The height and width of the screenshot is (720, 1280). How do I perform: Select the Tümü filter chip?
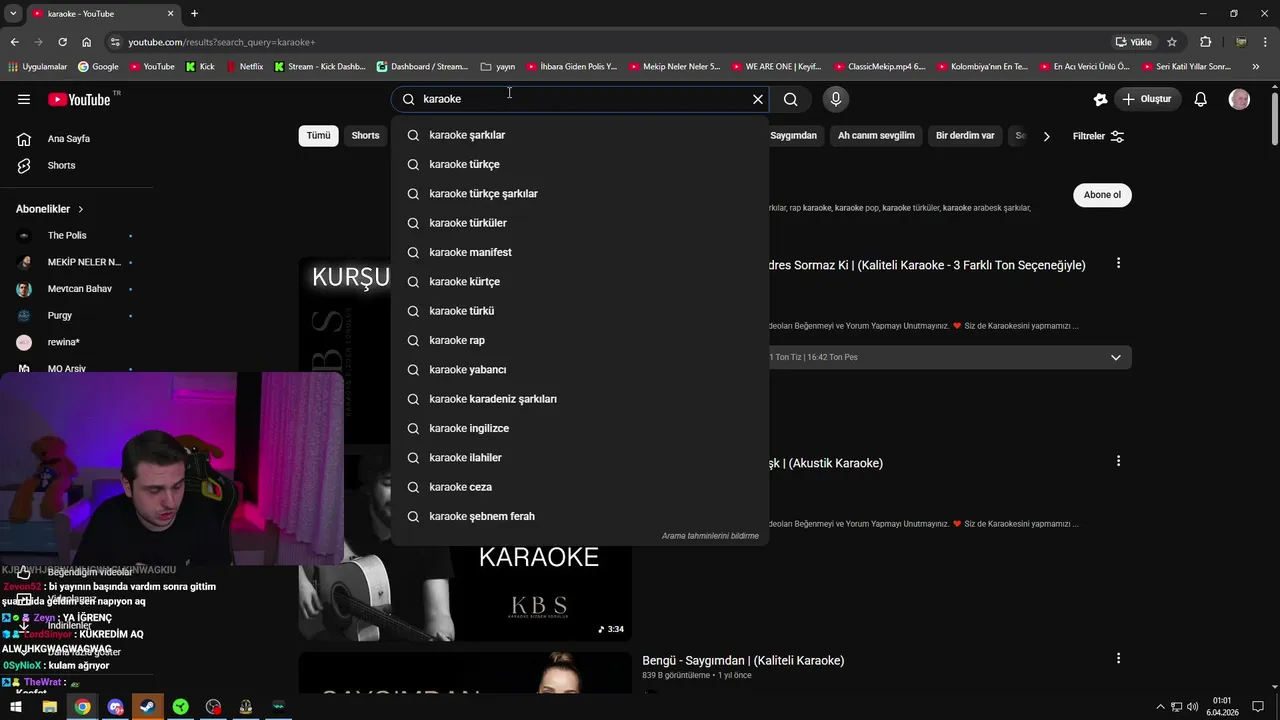(x=318, y=136)
